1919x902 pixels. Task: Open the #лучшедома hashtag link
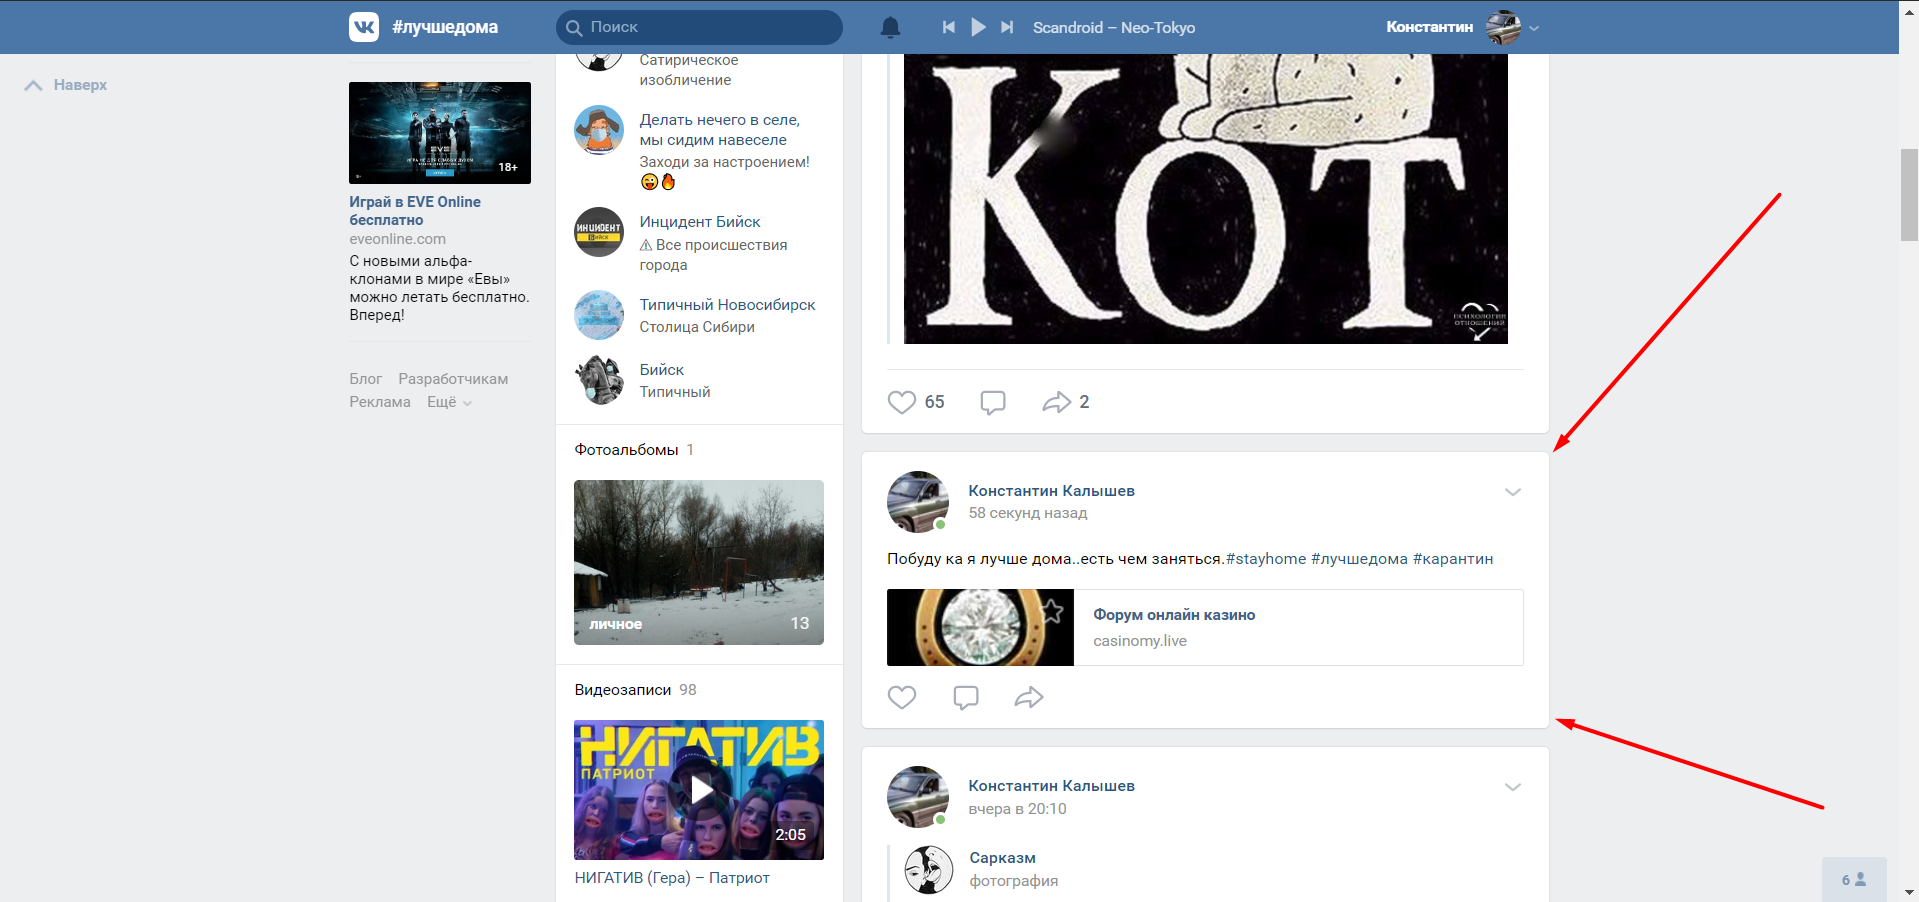(1359, 559)
